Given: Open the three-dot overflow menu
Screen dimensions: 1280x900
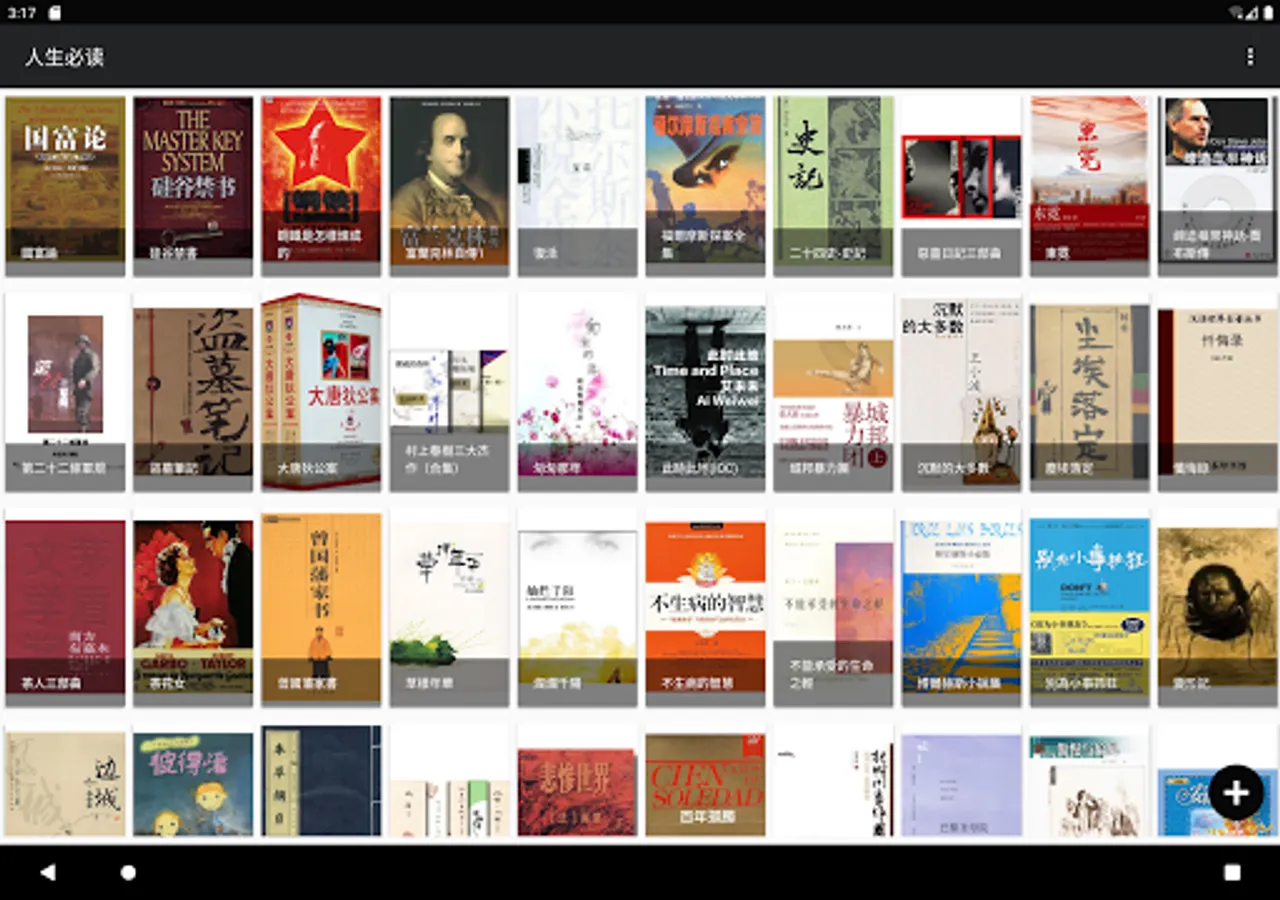Looking at the screenshot, I should [x=1249, y=57].
